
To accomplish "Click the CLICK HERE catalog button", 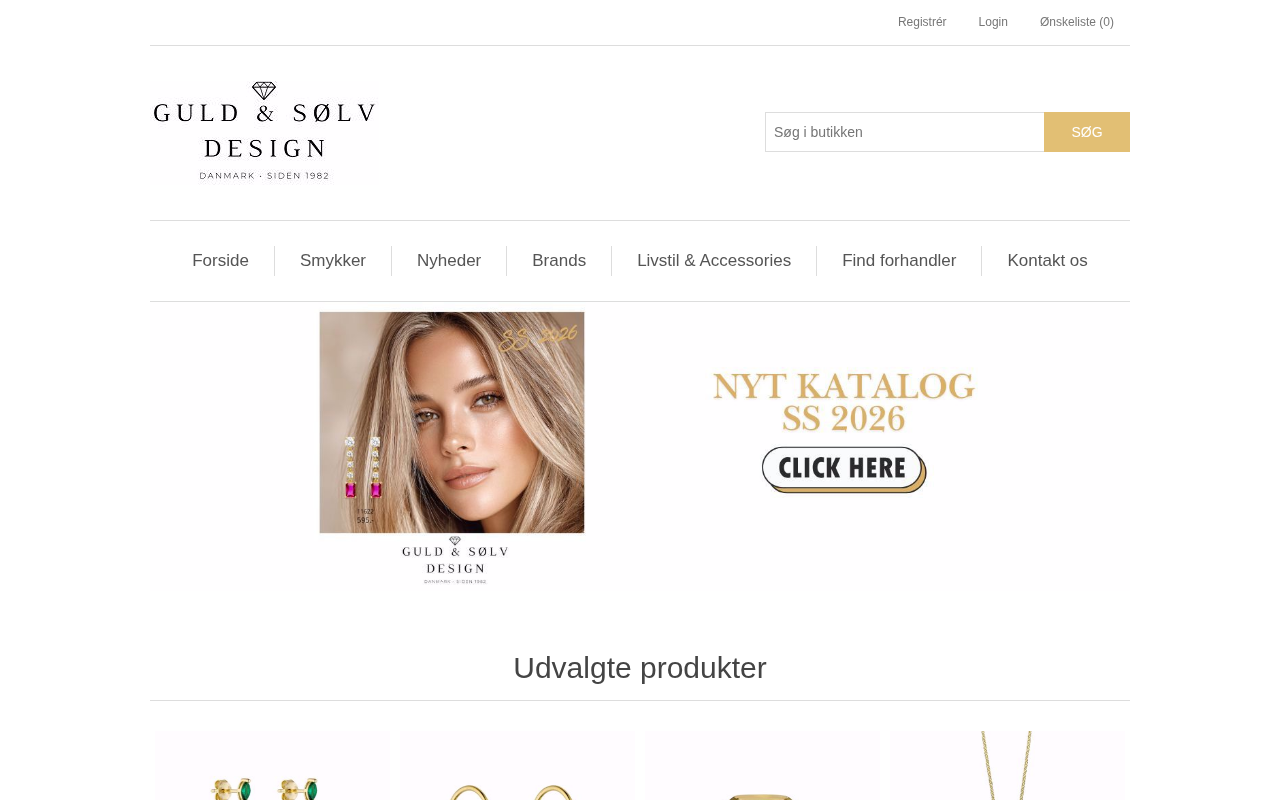I will (x=844, y=469).
